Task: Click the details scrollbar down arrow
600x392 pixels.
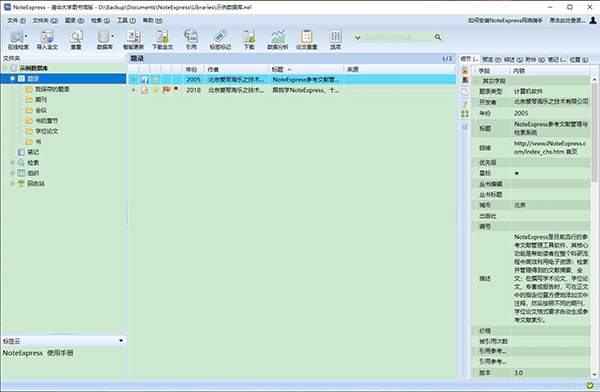Action: (x=594, y=374)
